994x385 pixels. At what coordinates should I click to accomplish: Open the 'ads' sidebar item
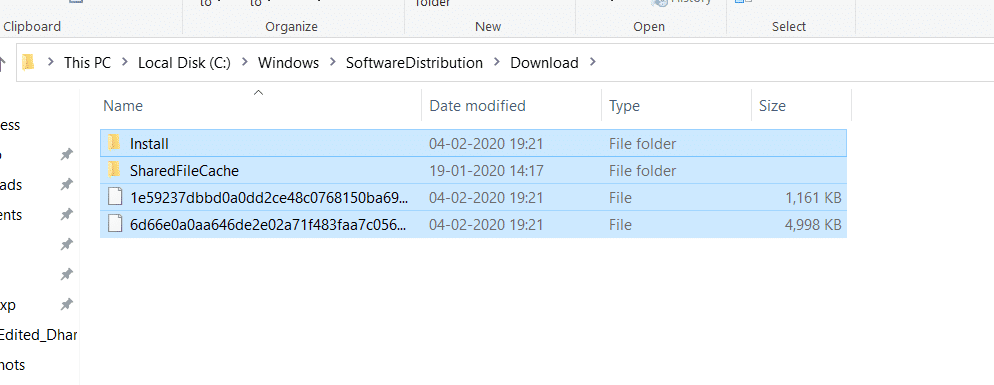11,185
